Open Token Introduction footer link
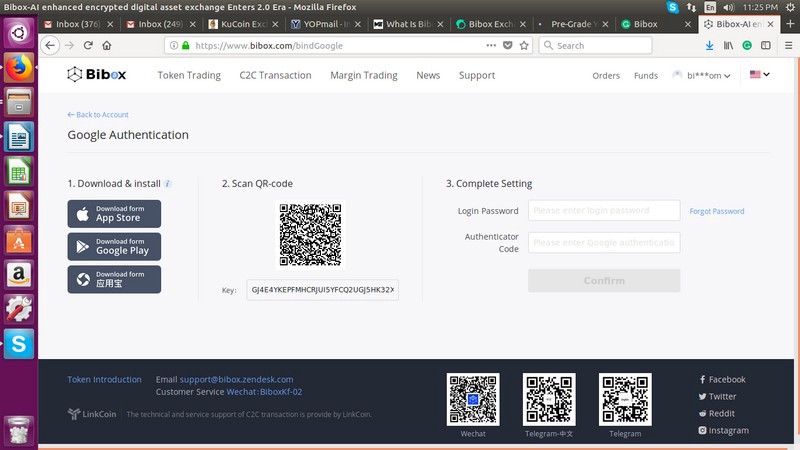Viewport: 800px width, 450px height. 104,379
